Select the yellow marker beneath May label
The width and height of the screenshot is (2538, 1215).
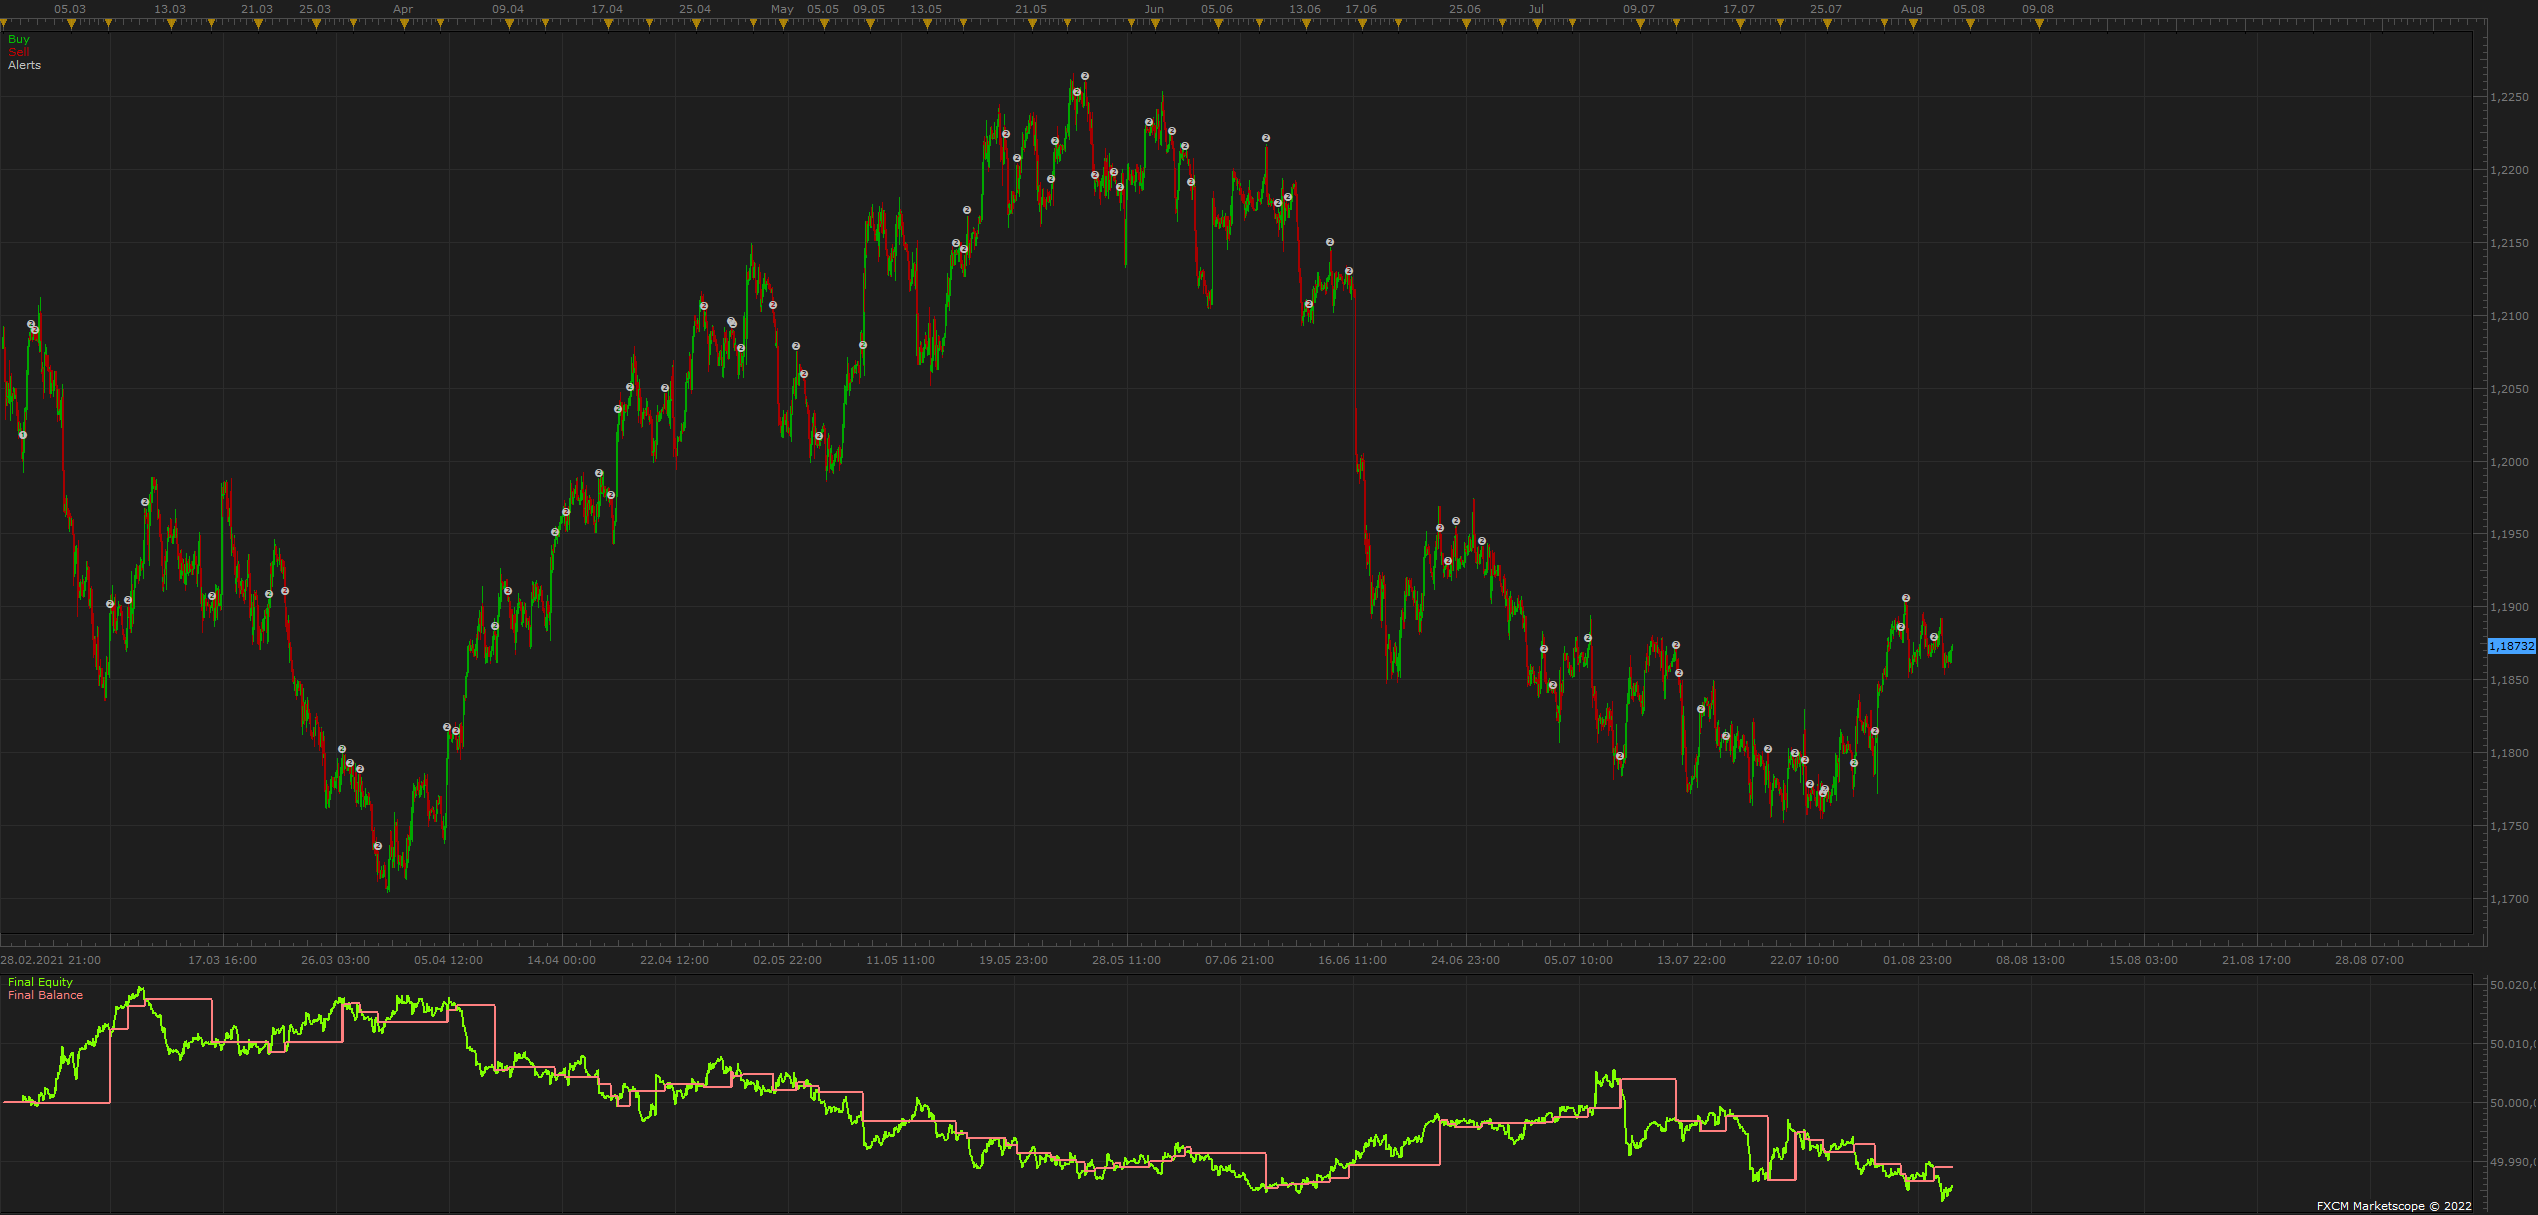tap(783, 24)
